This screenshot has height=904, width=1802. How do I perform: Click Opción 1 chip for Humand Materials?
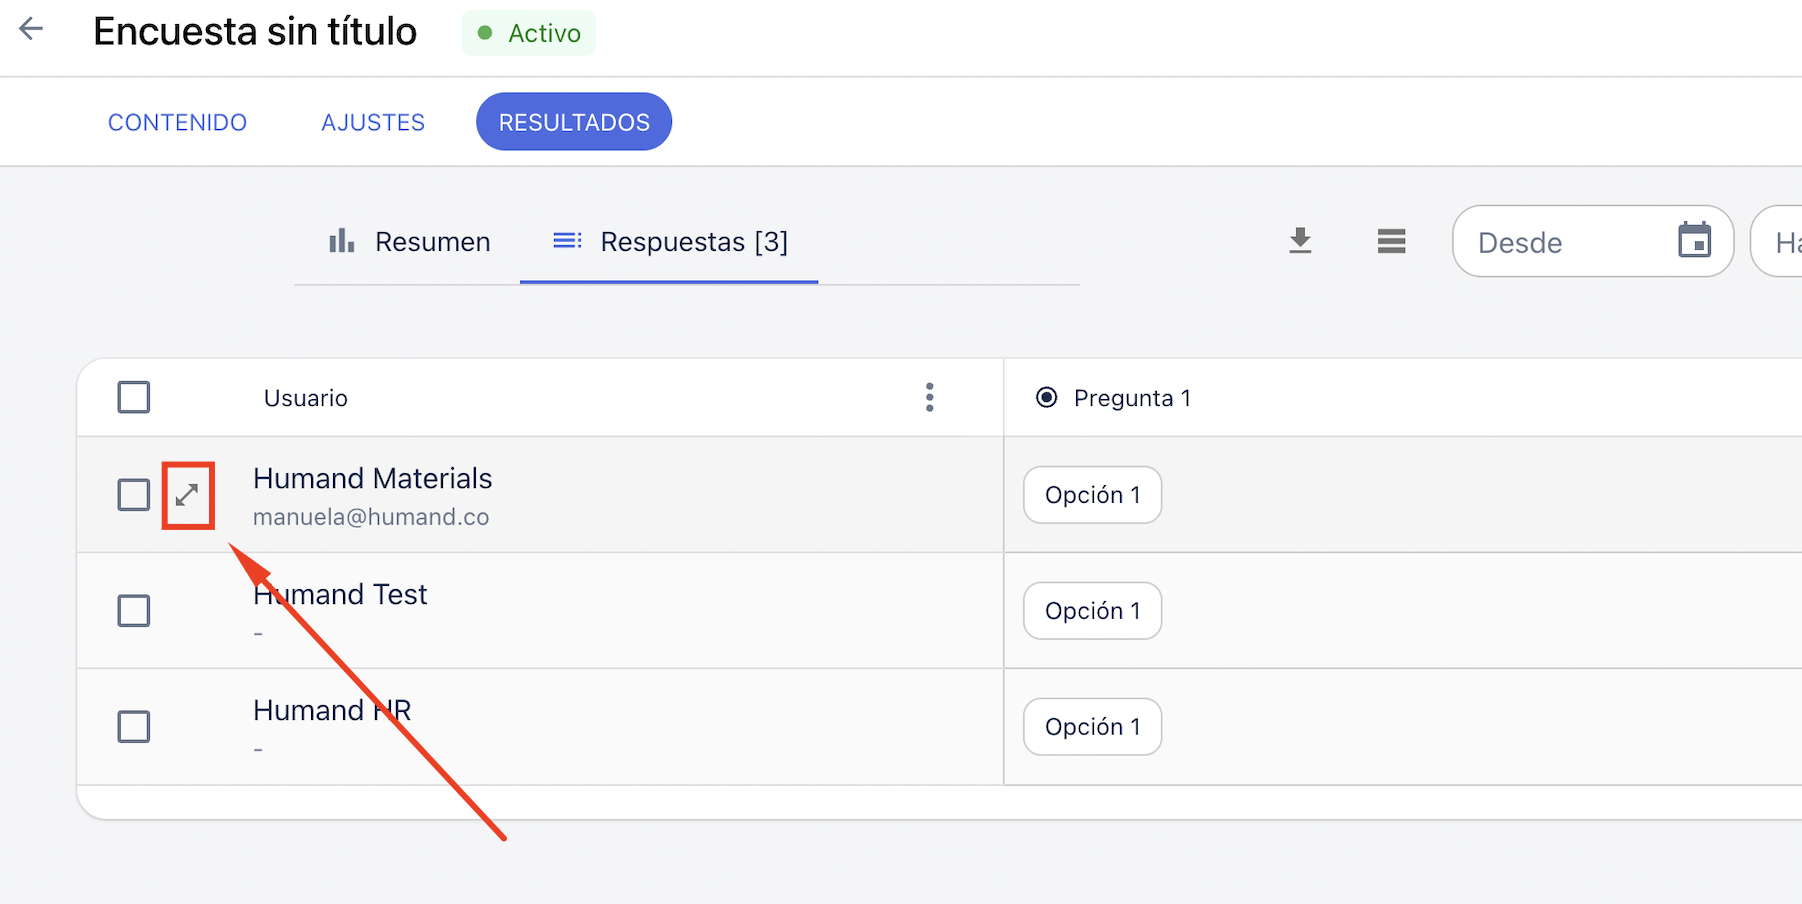pos(1092,495)
